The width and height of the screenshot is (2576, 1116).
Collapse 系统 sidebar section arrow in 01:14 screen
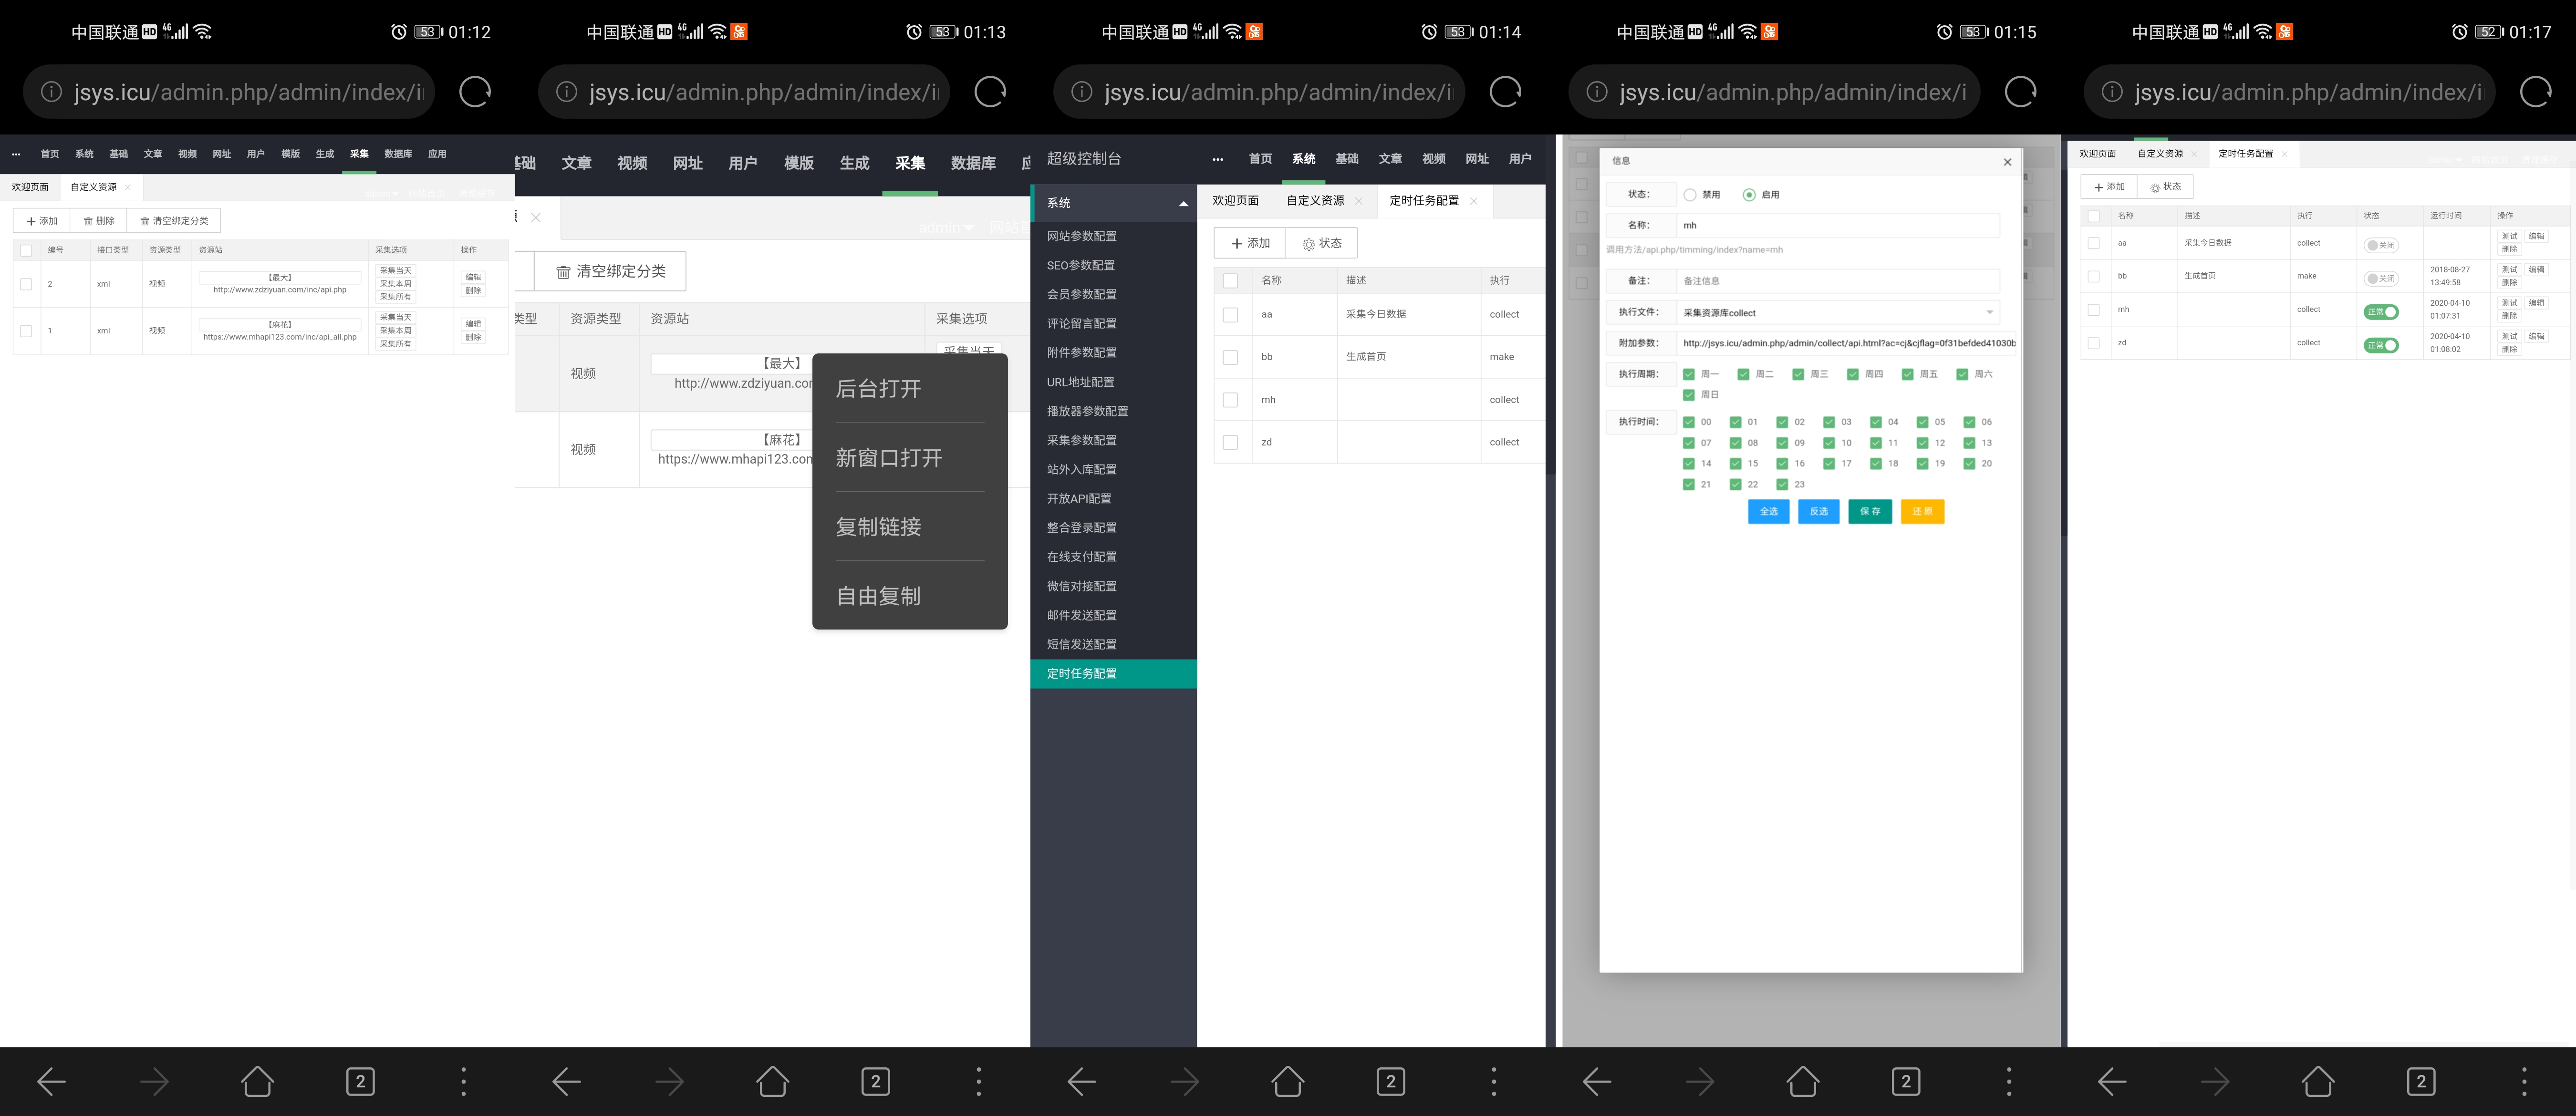[x=1184, y=203]
